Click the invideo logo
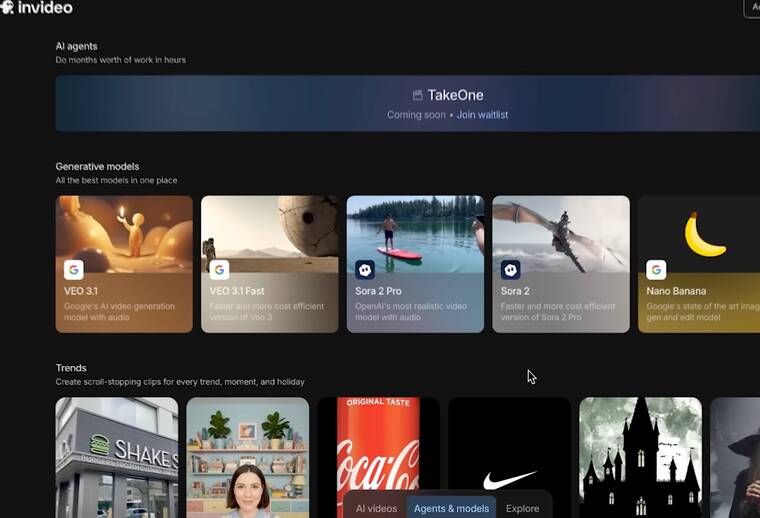760x518 pixels. click(36, 7)
